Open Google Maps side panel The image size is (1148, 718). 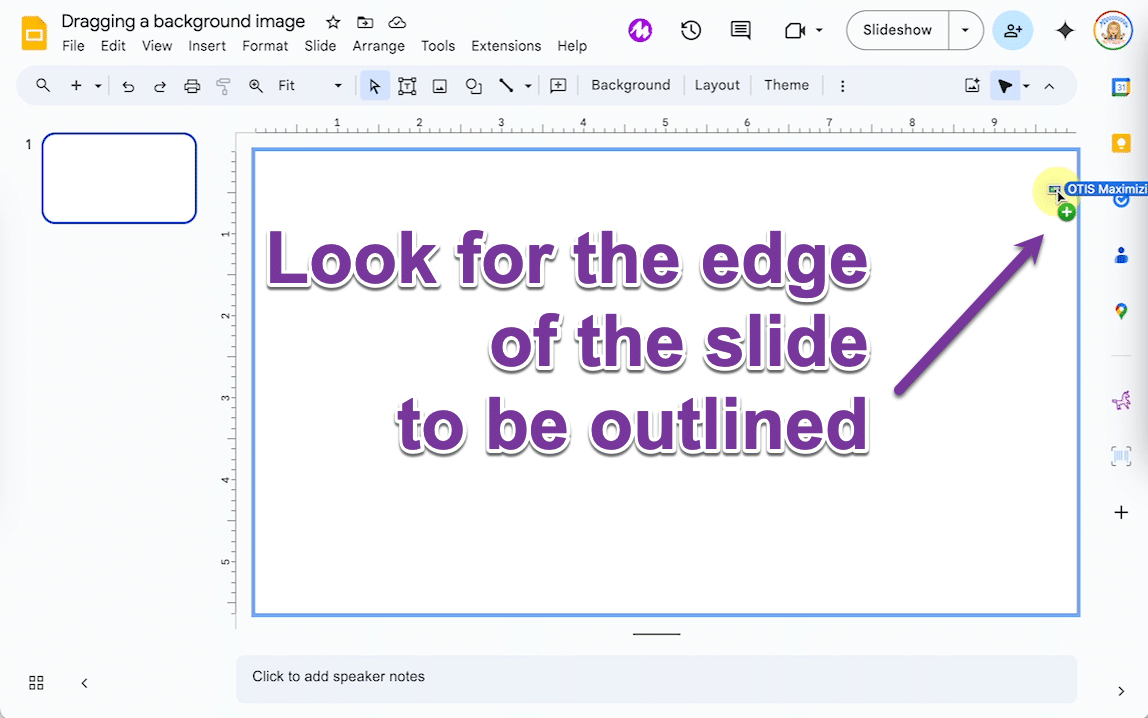[x=1121, y=311]
